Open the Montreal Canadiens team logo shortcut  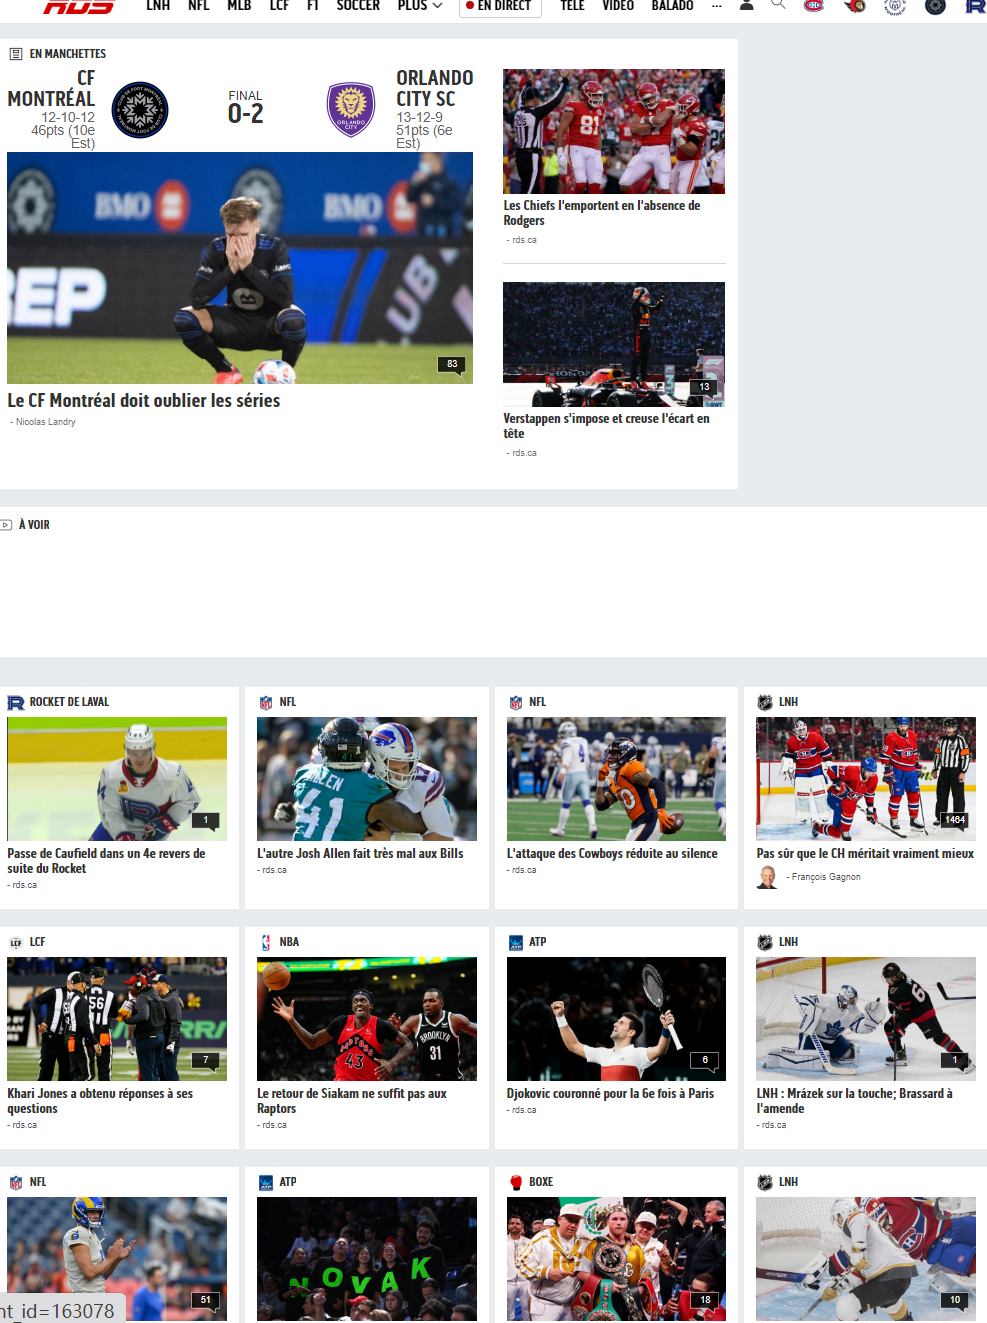[814, 5]
